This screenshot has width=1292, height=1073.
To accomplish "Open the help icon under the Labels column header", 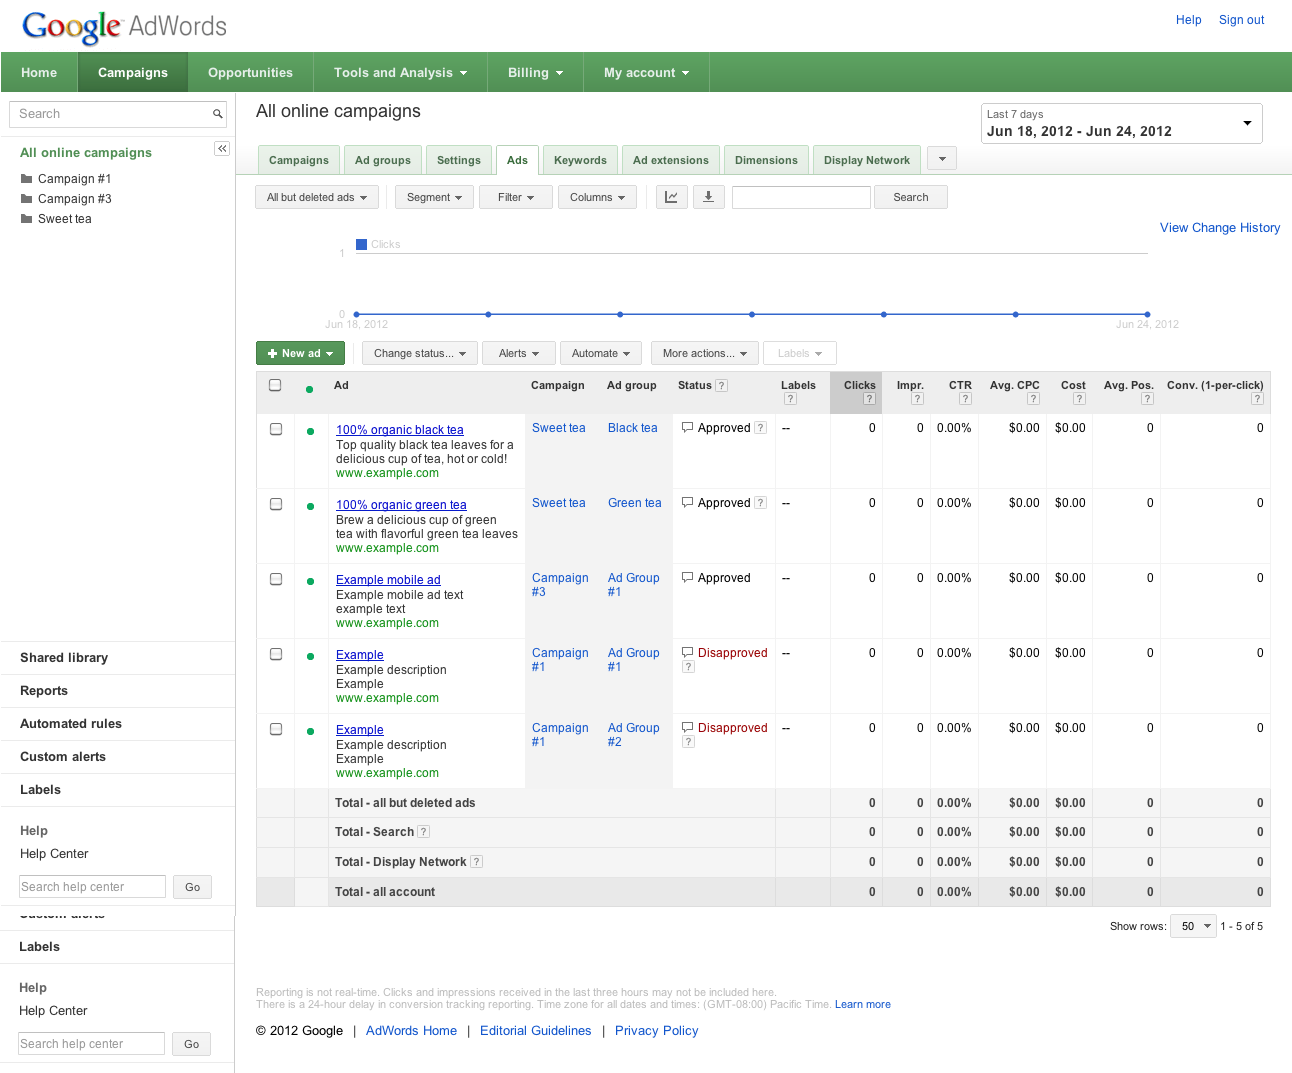I will 790,399.
